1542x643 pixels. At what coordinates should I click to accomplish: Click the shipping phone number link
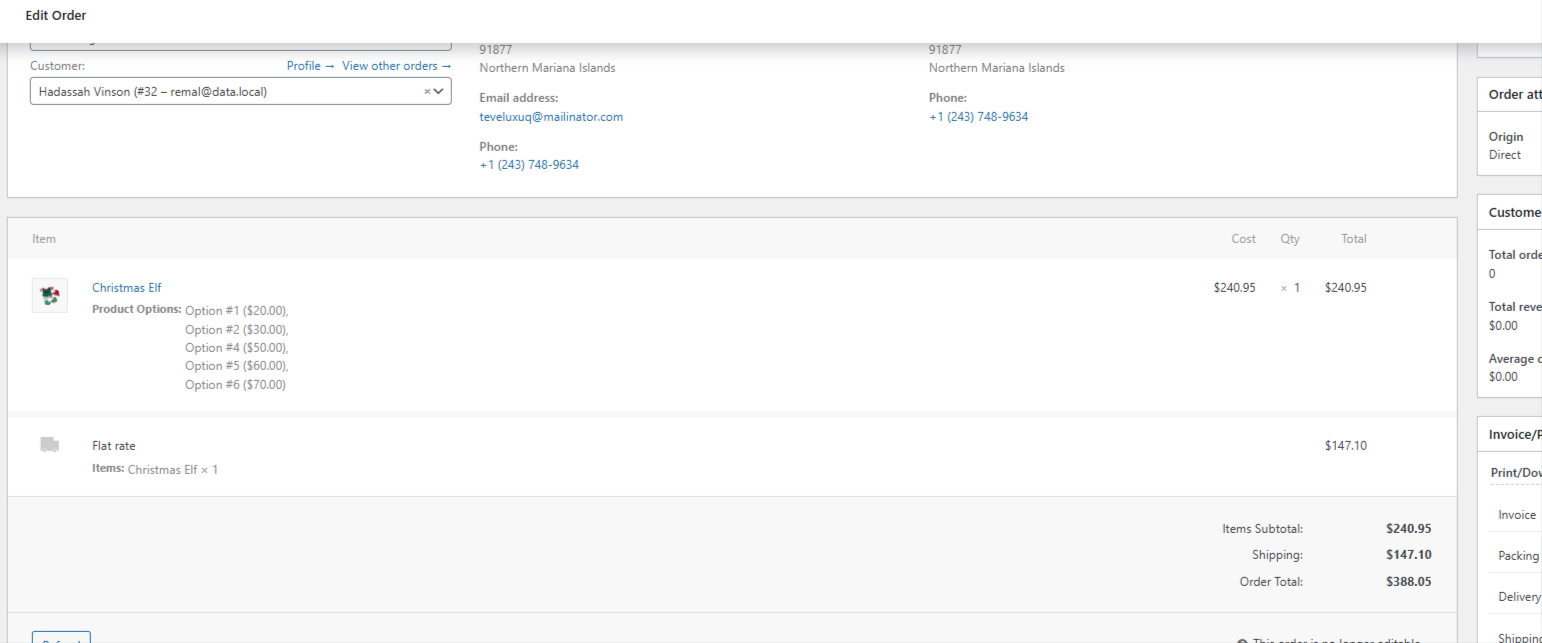click(x=978, y=117)
